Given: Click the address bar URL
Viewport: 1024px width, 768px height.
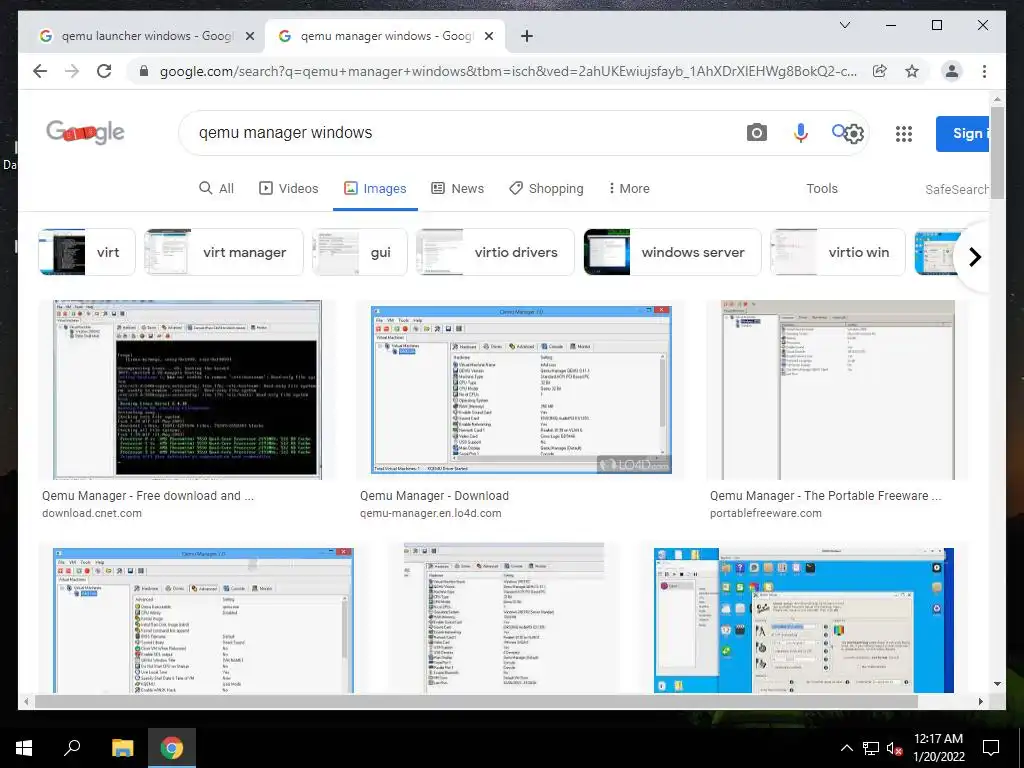Looking at the screenshot, I should 508,71.
